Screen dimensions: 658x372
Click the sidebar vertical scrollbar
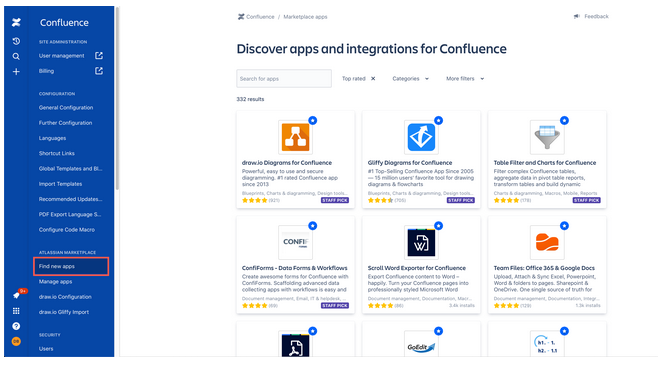117,98
